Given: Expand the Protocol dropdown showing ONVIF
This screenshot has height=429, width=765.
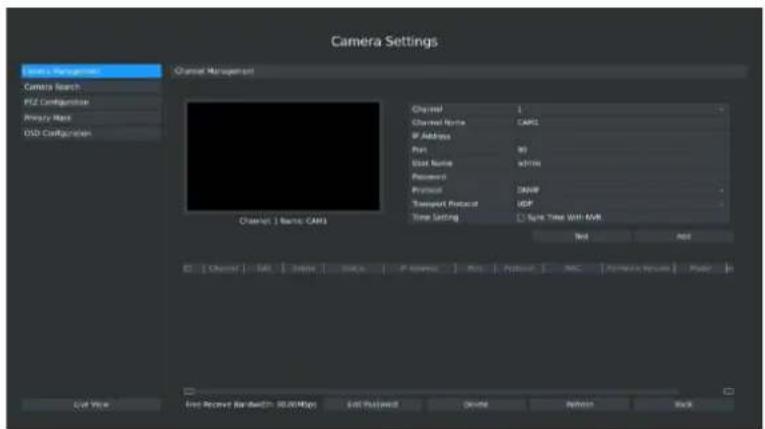Looking at the screenshot, I should coord(621,190).
